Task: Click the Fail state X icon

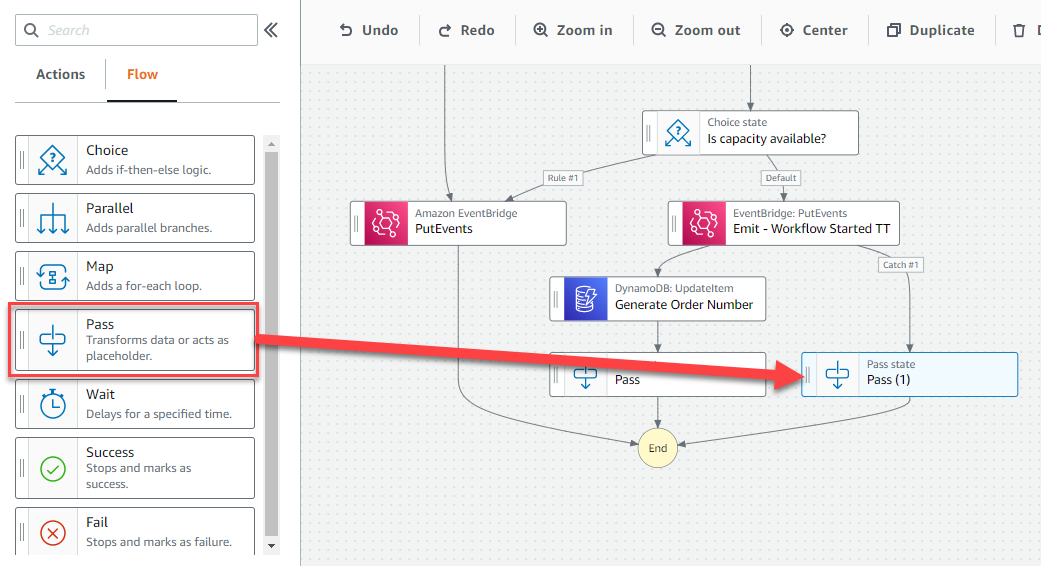Action: (52, 532)
